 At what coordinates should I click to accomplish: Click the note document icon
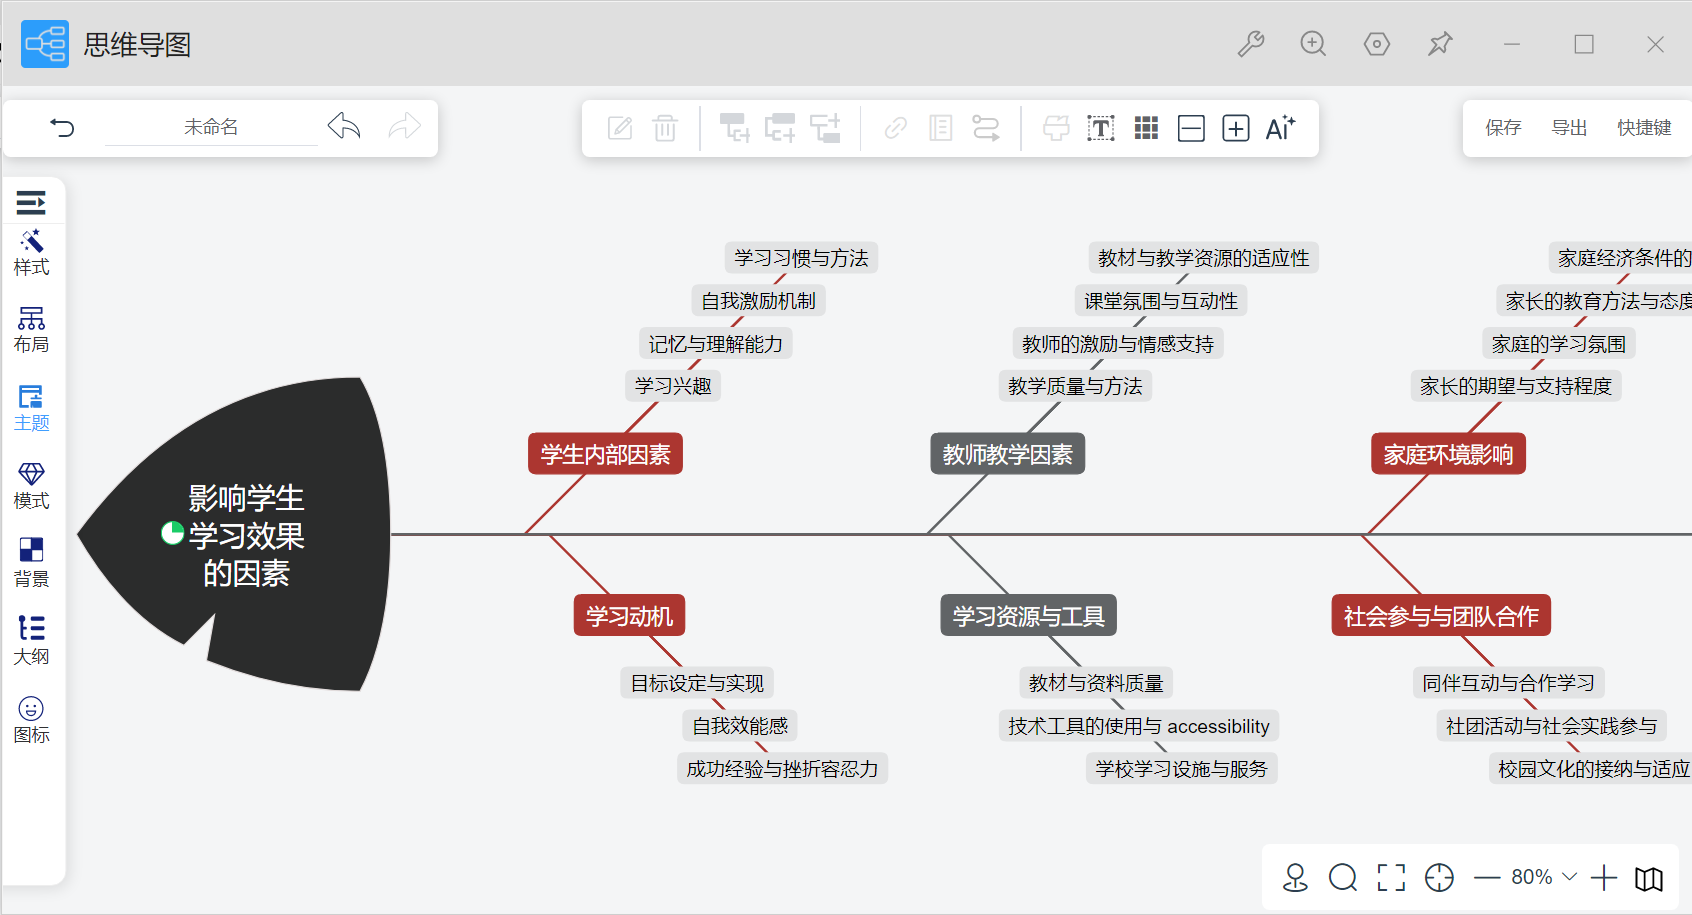point(941,128)
